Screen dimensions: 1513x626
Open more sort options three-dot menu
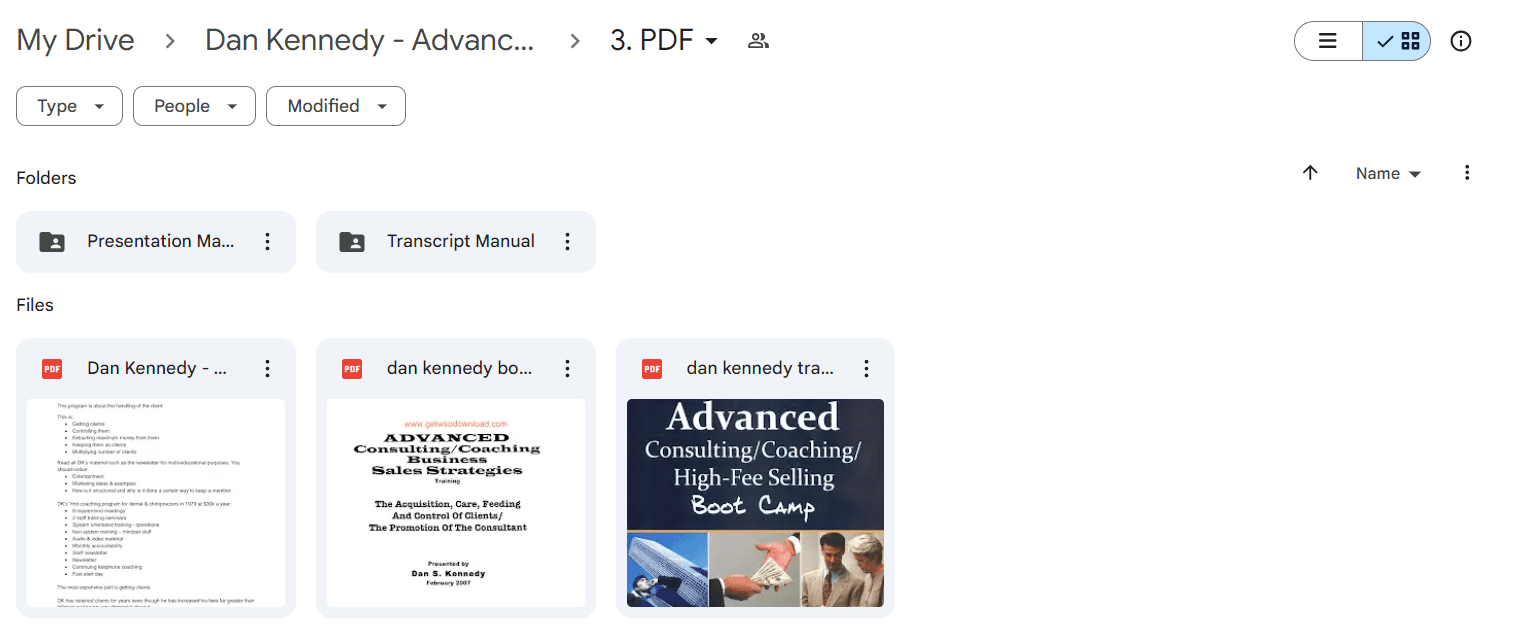(1467, 173)
